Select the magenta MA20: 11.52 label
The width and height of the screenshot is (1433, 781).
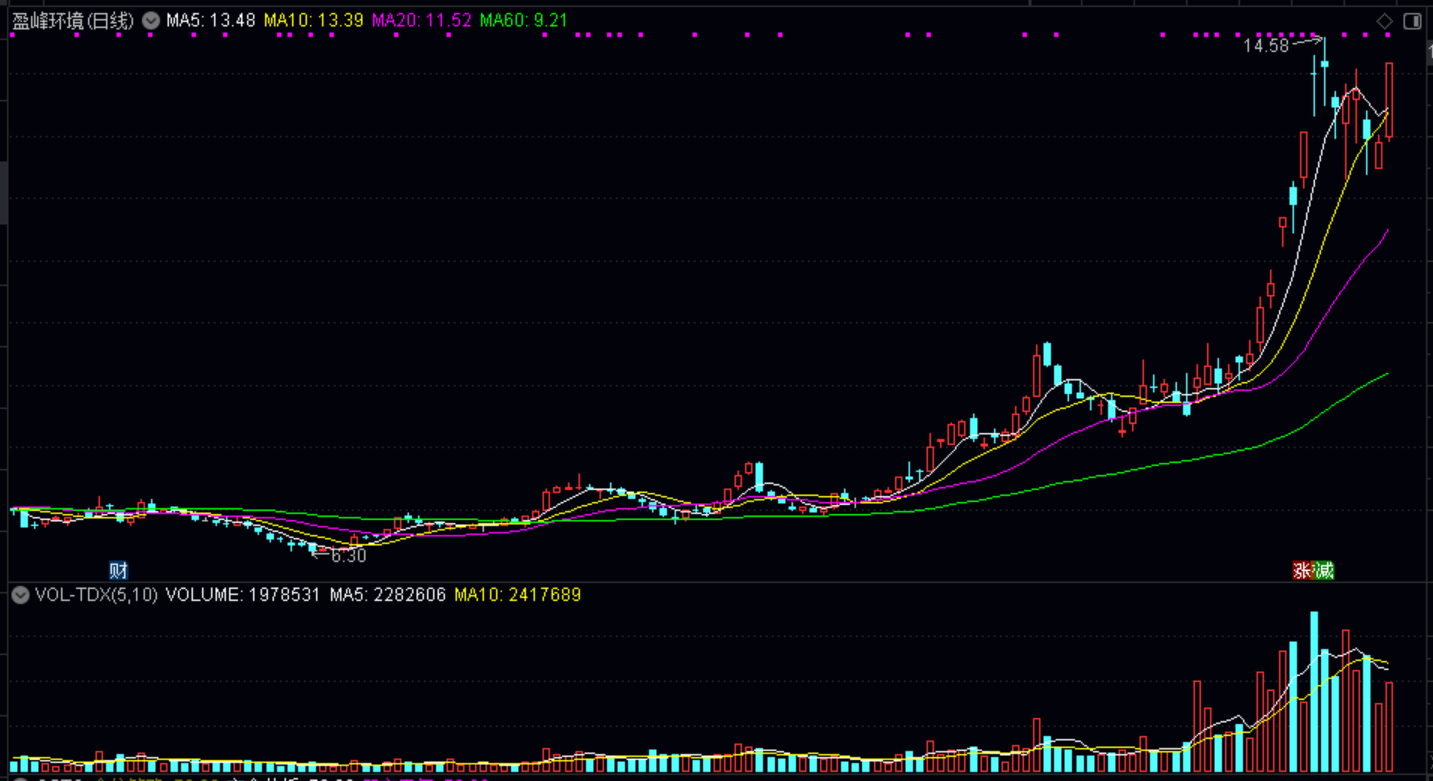pyautogui.click(x=421, y=20)
